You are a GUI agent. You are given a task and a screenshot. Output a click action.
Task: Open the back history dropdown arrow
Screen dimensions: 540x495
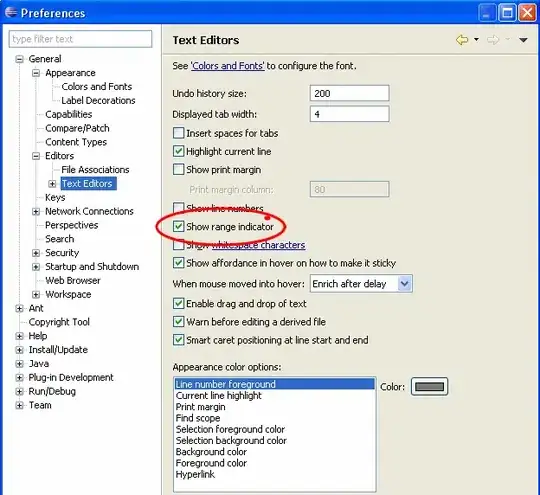point(476,40)
